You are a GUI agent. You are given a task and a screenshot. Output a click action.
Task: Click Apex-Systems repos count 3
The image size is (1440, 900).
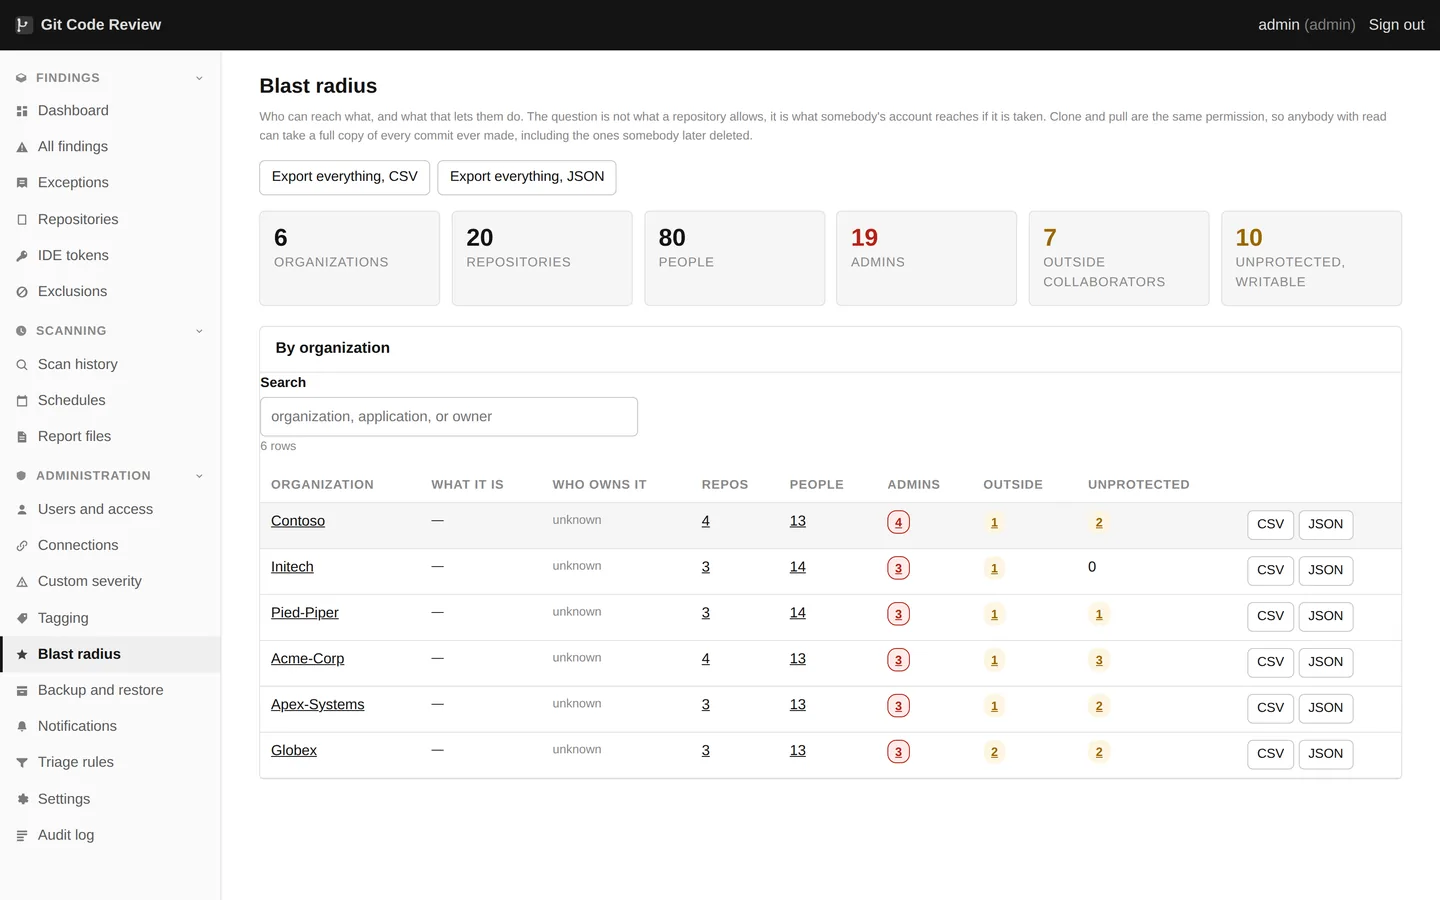706,705
